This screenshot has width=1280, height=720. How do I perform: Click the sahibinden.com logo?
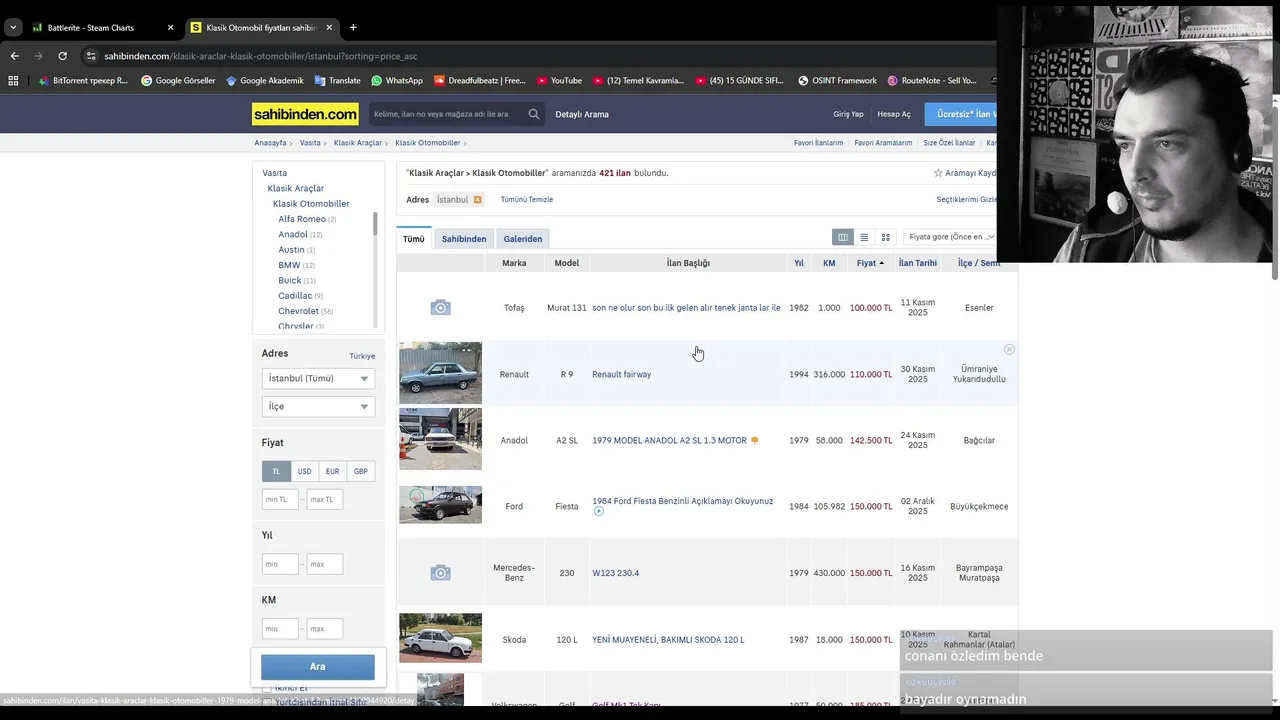(305, 114)
